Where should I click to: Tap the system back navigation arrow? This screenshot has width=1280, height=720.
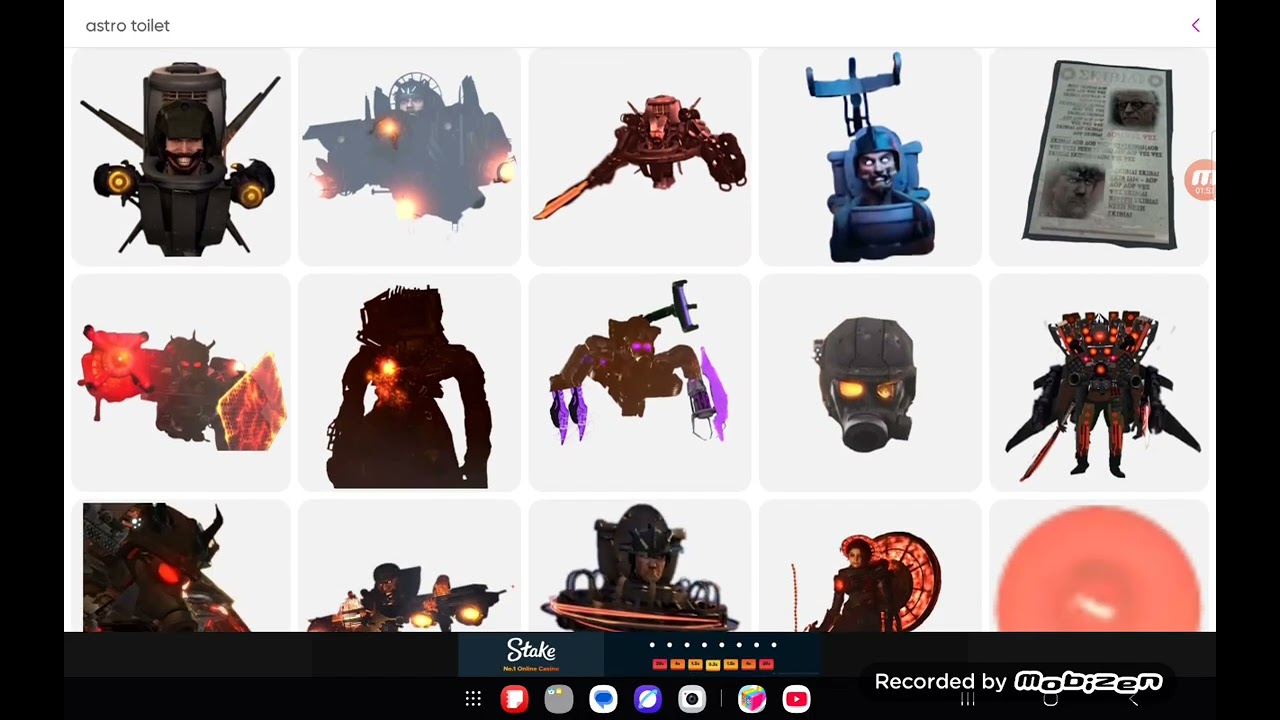(x=1133, y=700)
